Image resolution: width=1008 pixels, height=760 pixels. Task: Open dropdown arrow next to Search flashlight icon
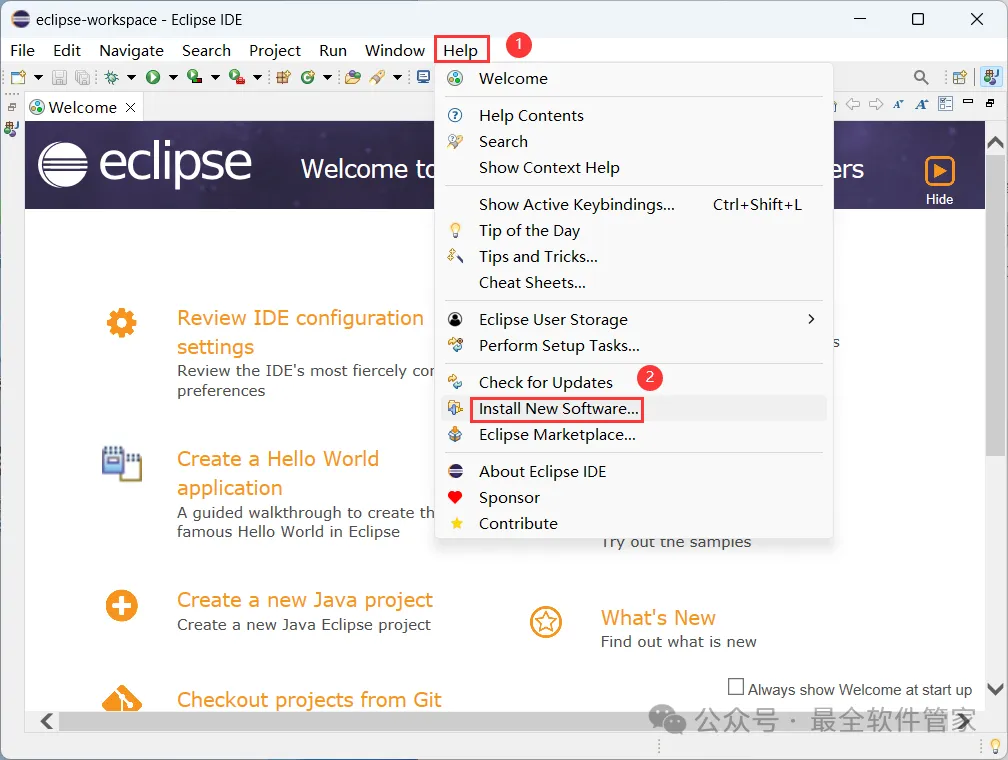397,77
